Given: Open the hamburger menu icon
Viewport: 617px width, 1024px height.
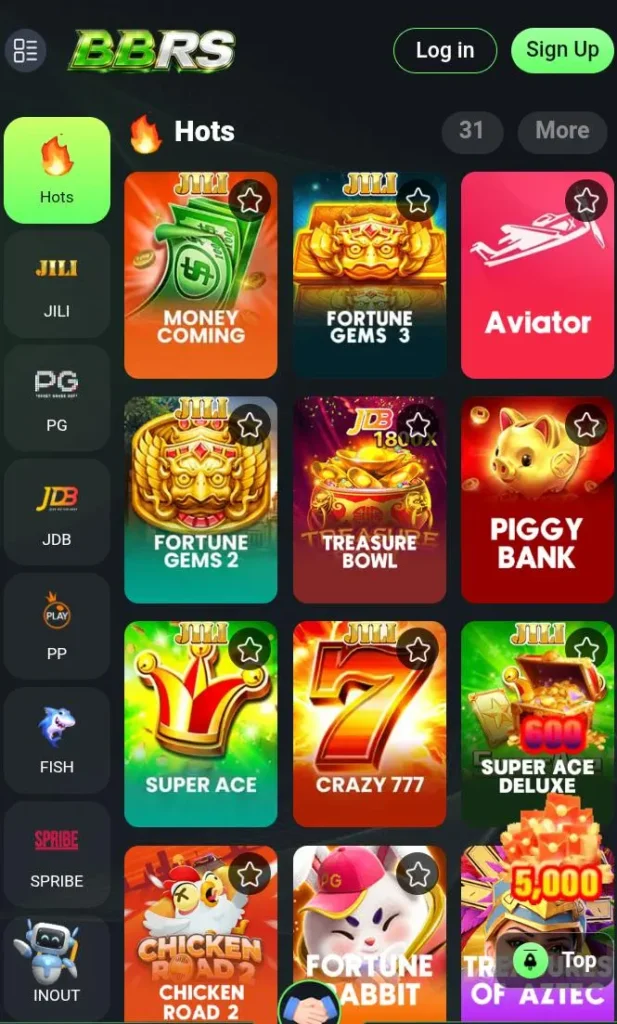Looking at the screenshot, I should pyautogui.click(x=25, y=50).
